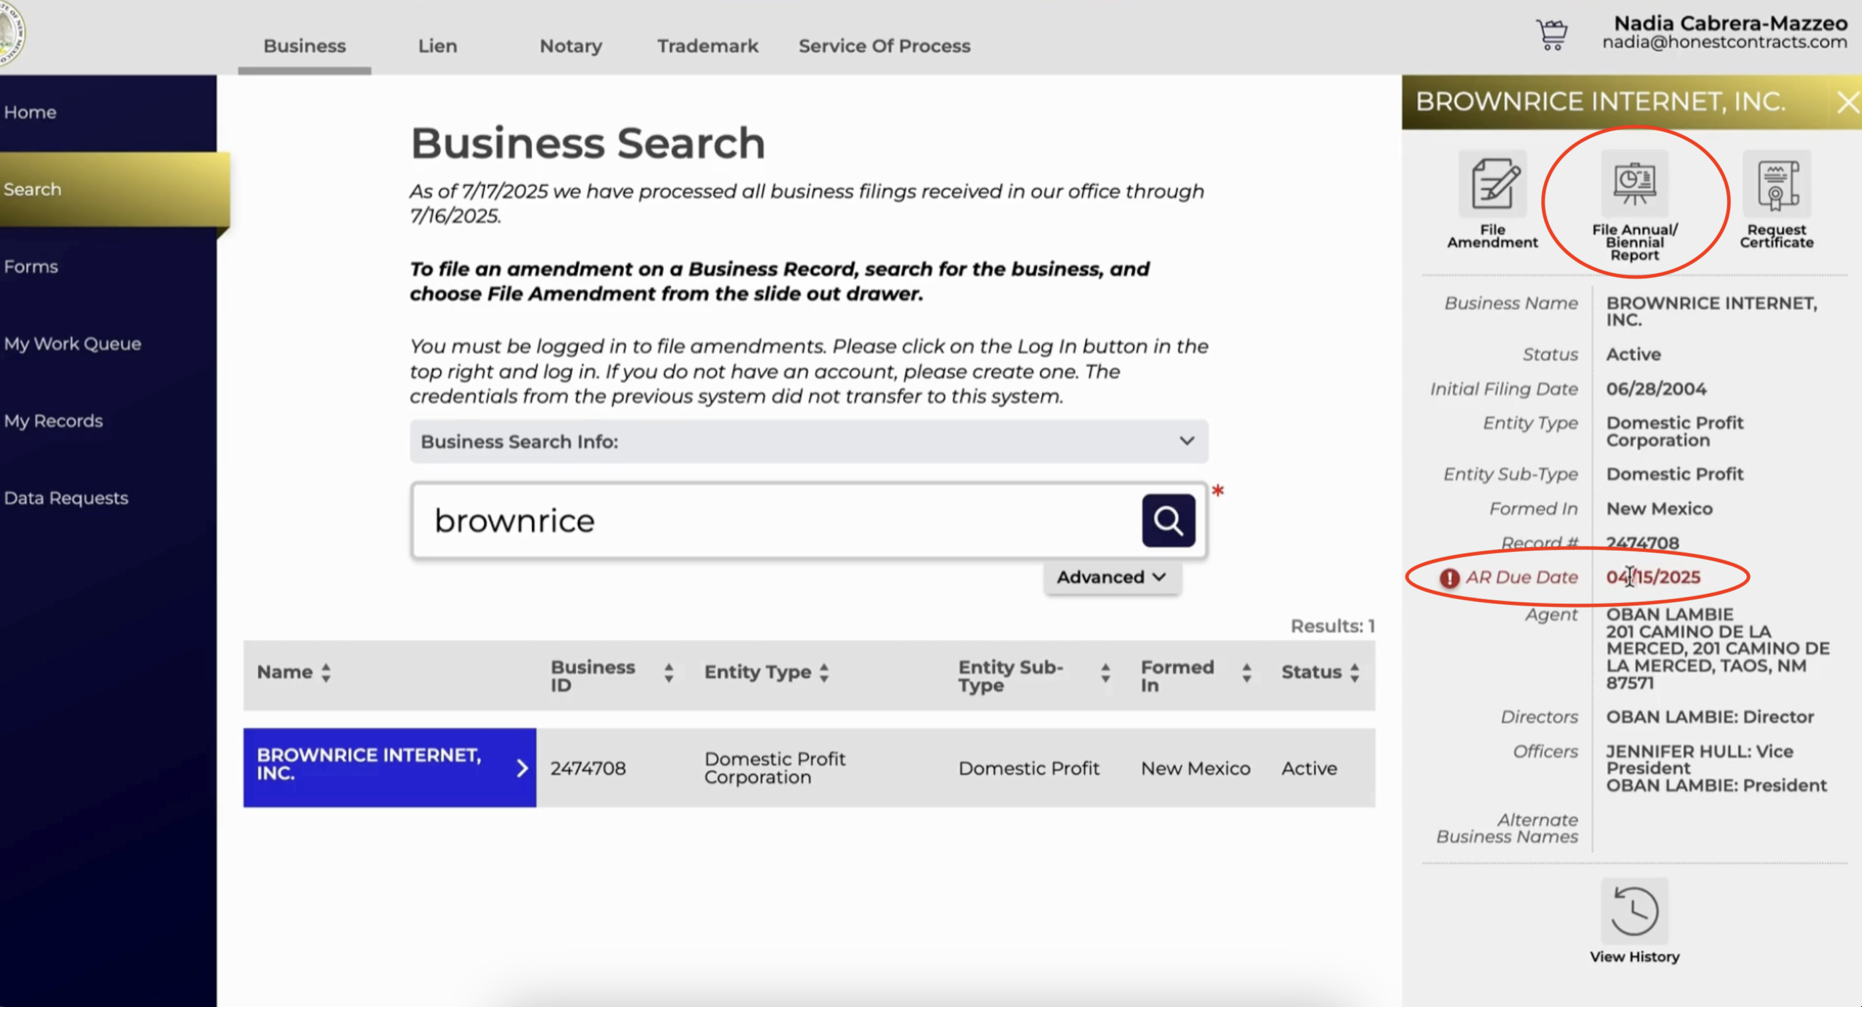Switch to the Trademark tab

tap(707, 46)
